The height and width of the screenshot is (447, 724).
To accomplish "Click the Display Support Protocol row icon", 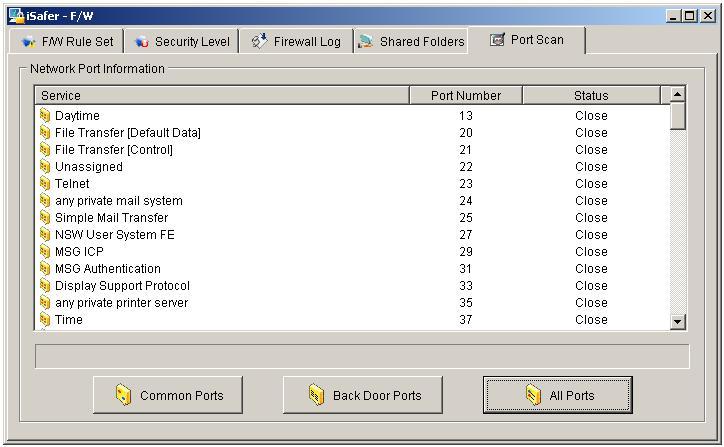I will tap(45, 285).
